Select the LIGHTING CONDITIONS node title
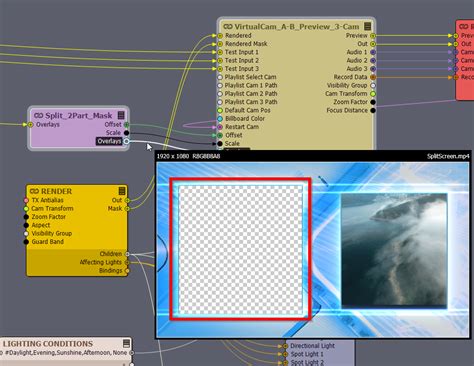The width and height of the screenshot is (474, 366). point(48,344)
